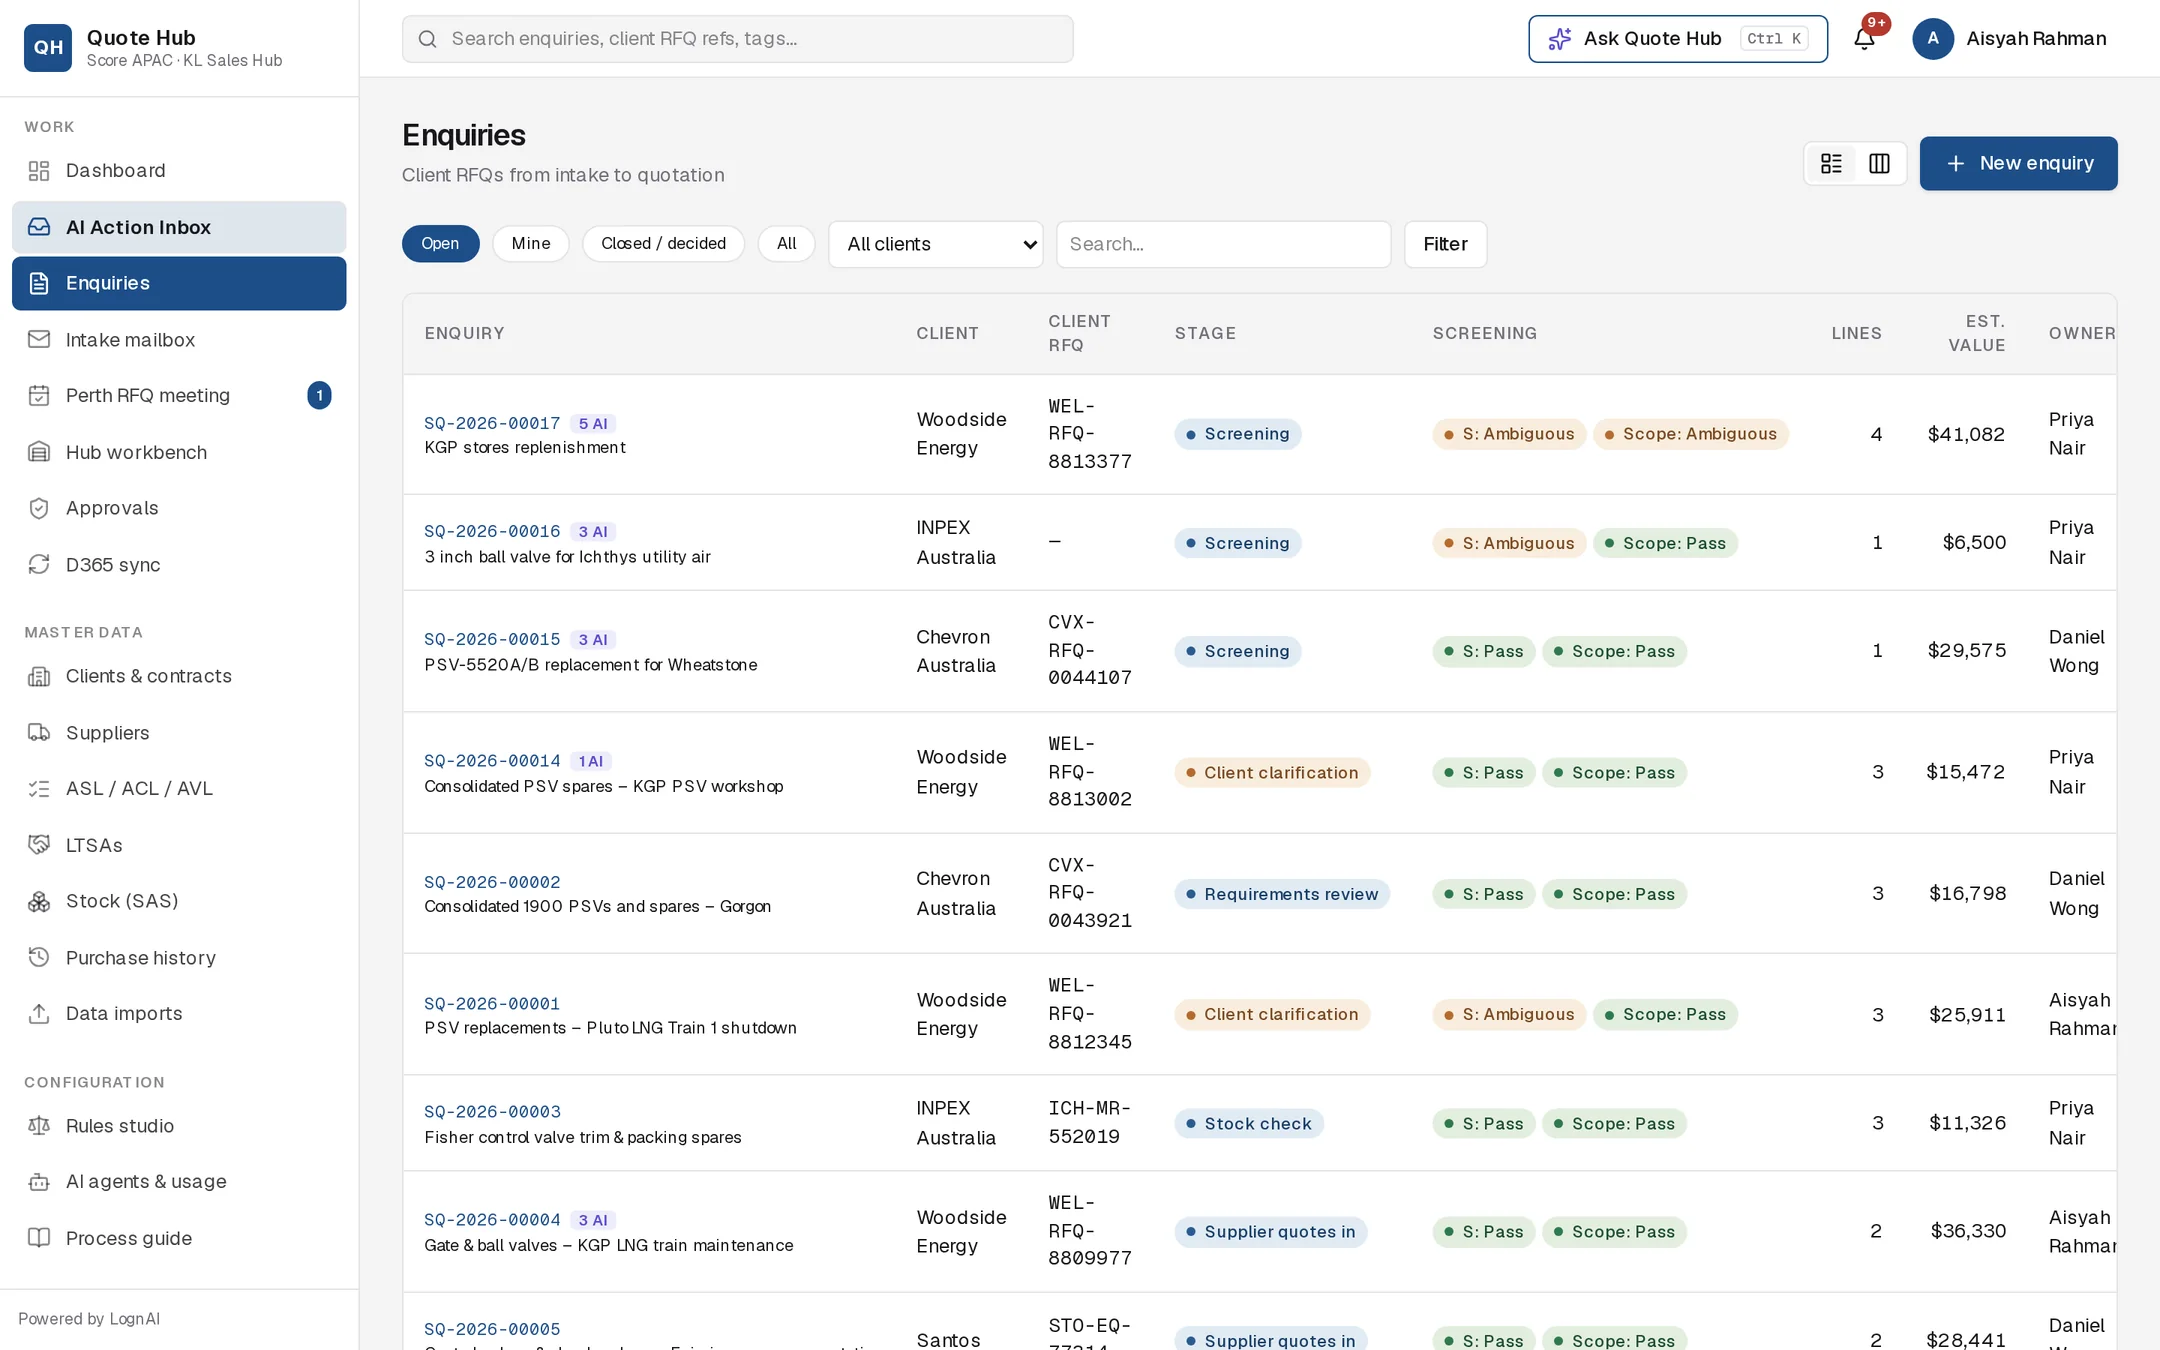Click the global search enquiries field

point(737,39)
